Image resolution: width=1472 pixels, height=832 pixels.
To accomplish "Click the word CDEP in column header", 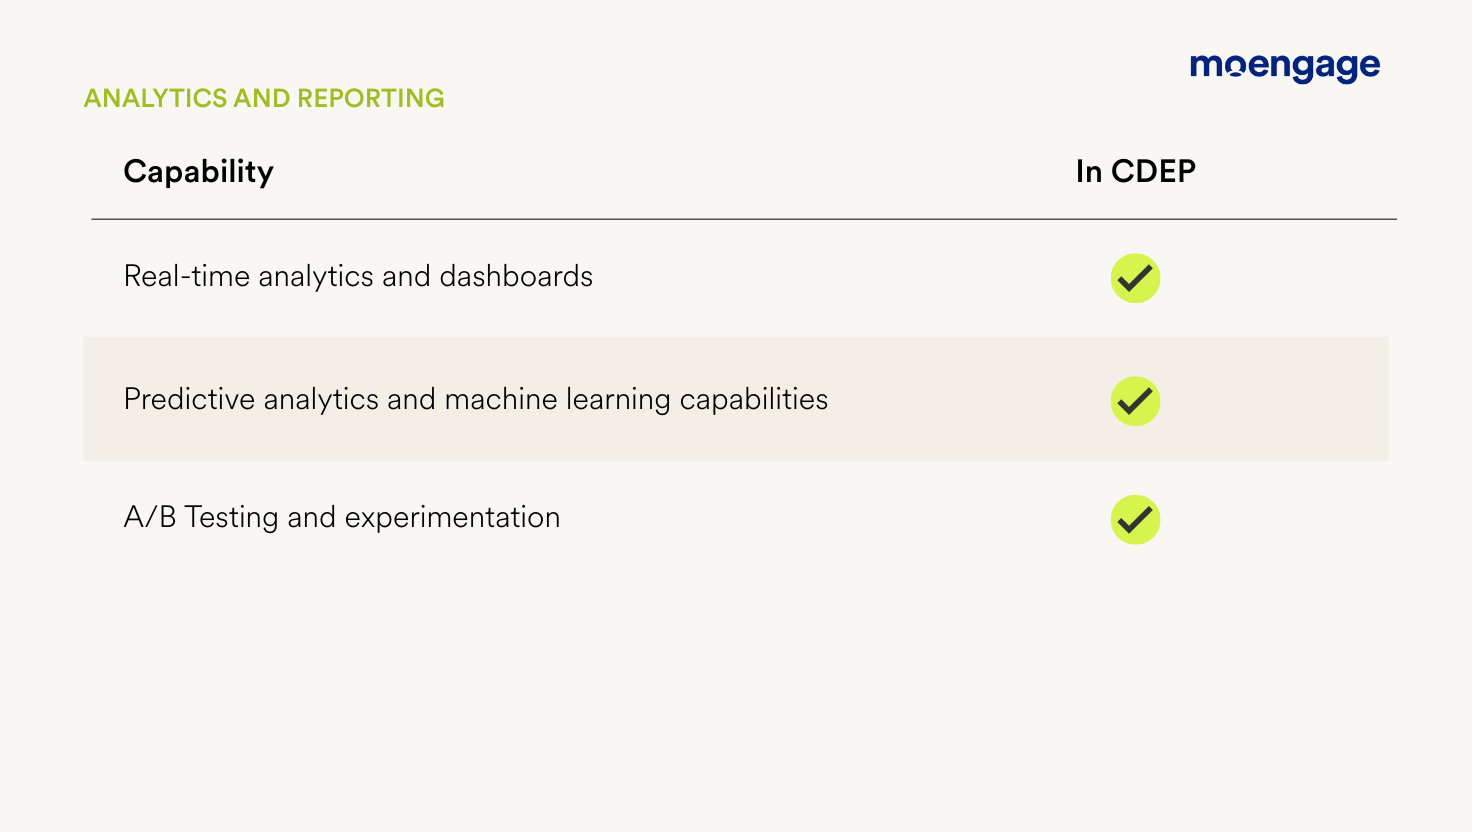I will (1153, 171).
